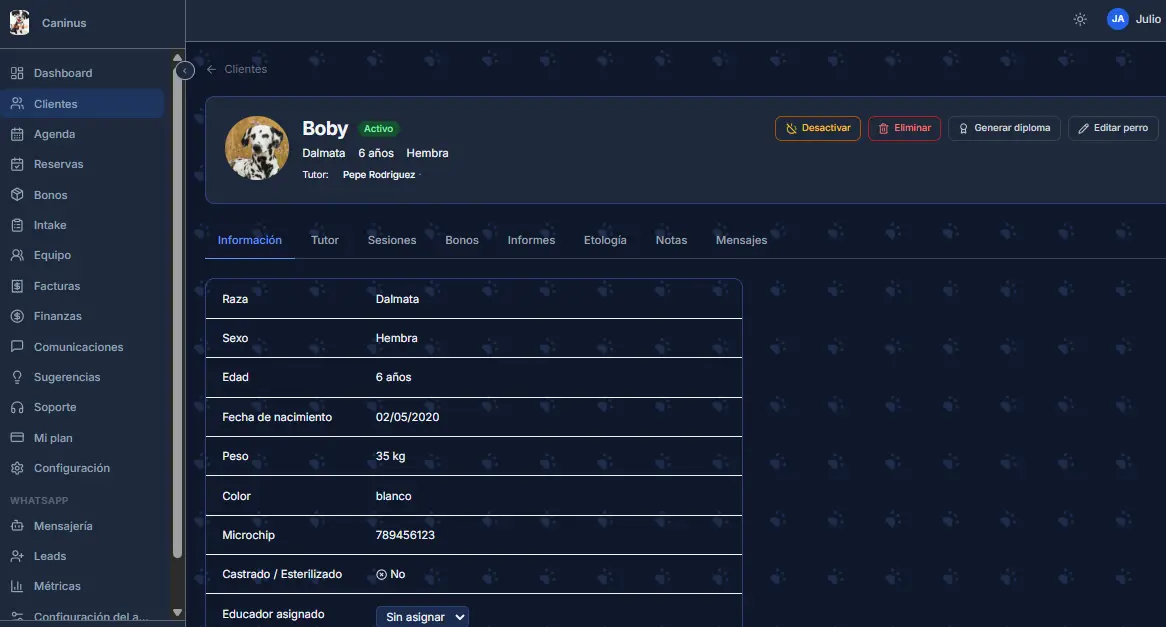Click the Configuración gear icon
This screenshot has width=1166, height=627.
(17, 468)
